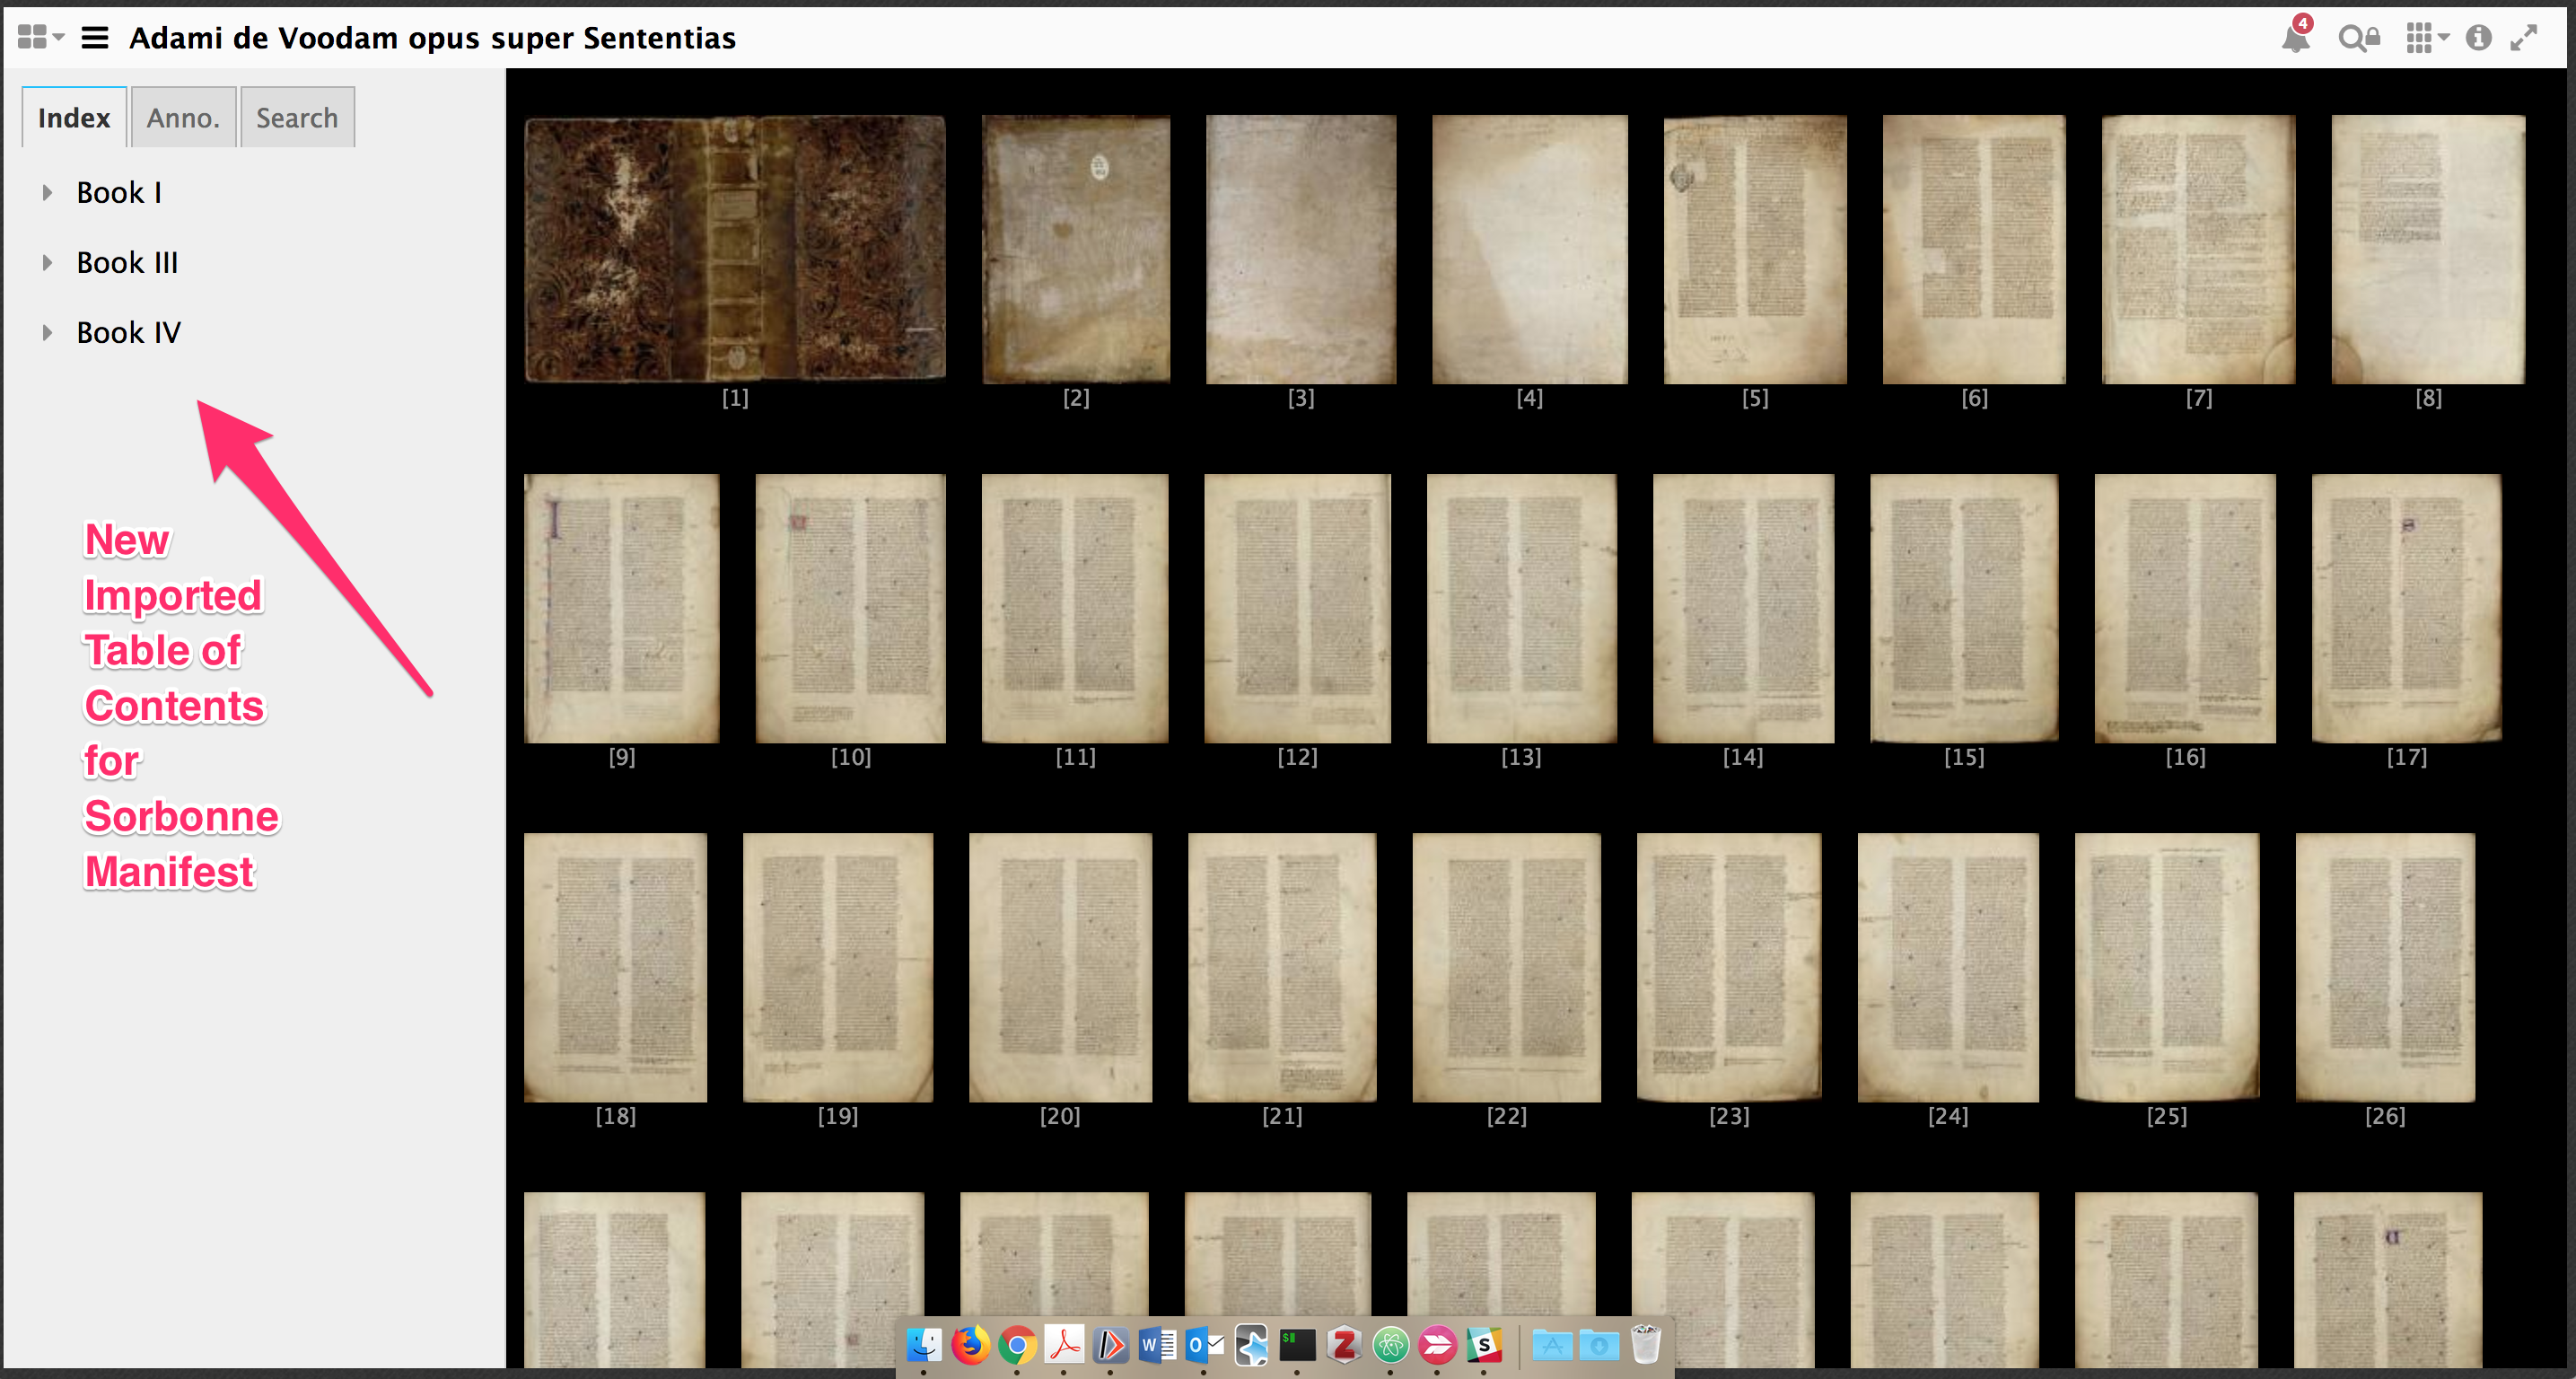Screen dimensions: 2576x1379
Task: Open Microsoft Outlook from the Dock
Action: (x=1204, y=1345)
